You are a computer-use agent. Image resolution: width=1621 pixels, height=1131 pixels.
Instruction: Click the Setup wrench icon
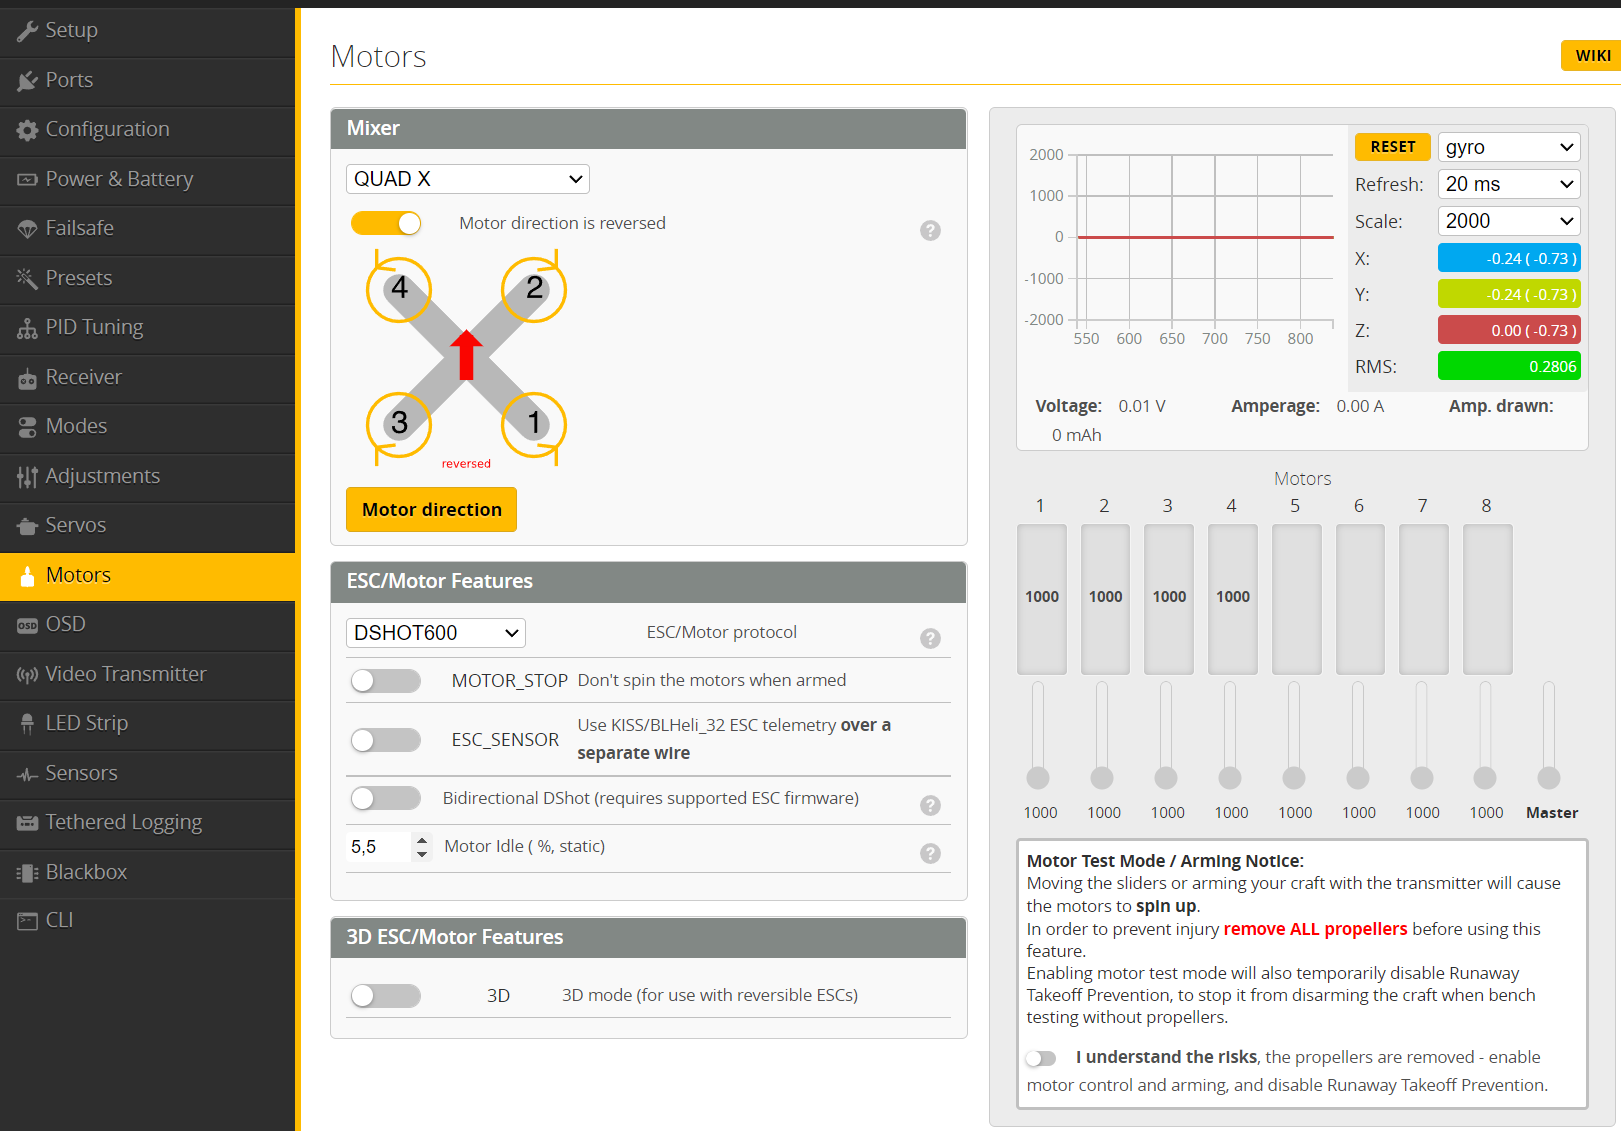pos(27,31)
